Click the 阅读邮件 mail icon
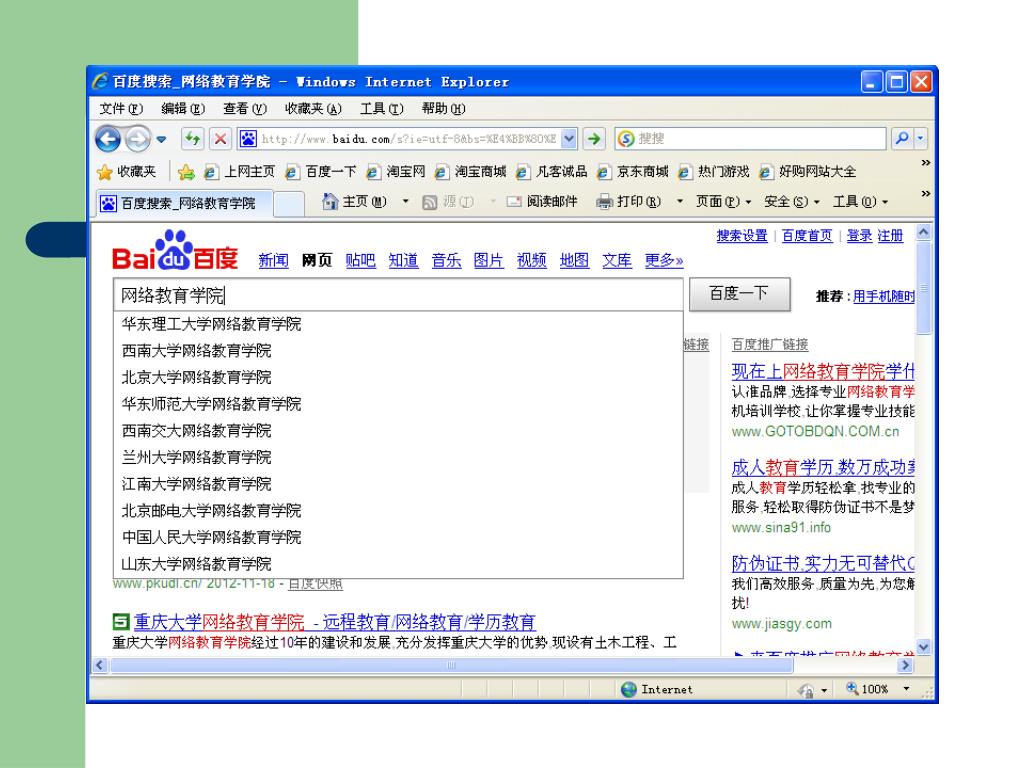This screenshot has height=768, width=1024. click(x=514, y=202)
